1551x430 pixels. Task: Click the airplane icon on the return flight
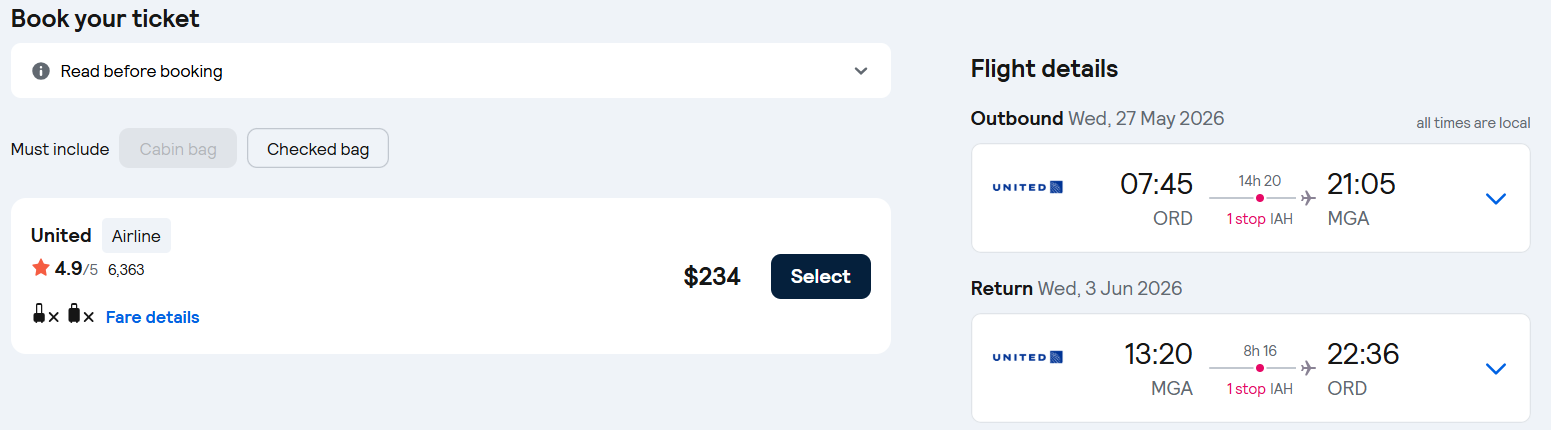pos(1308,368)
